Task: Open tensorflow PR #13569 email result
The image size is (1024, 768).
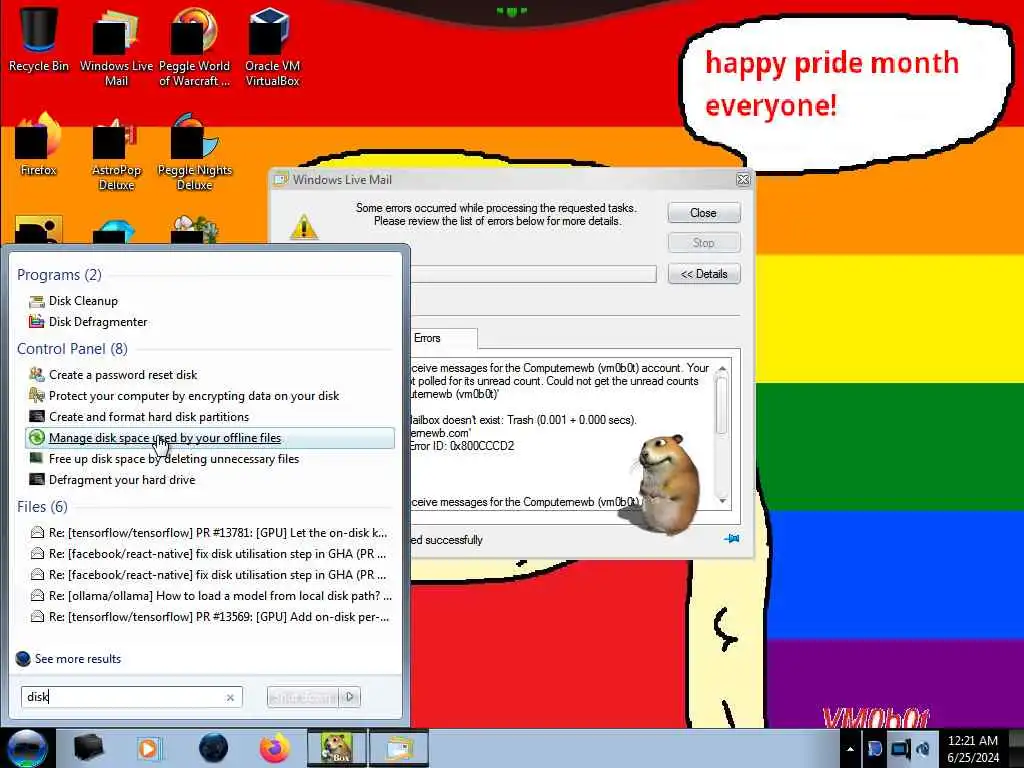Action: click(x=210, y=616)
